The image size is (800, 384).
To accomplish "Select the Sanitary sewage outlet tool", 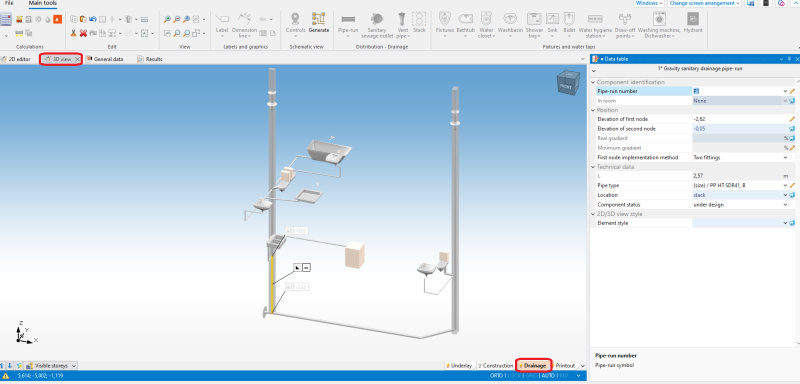I will [377, 25].
